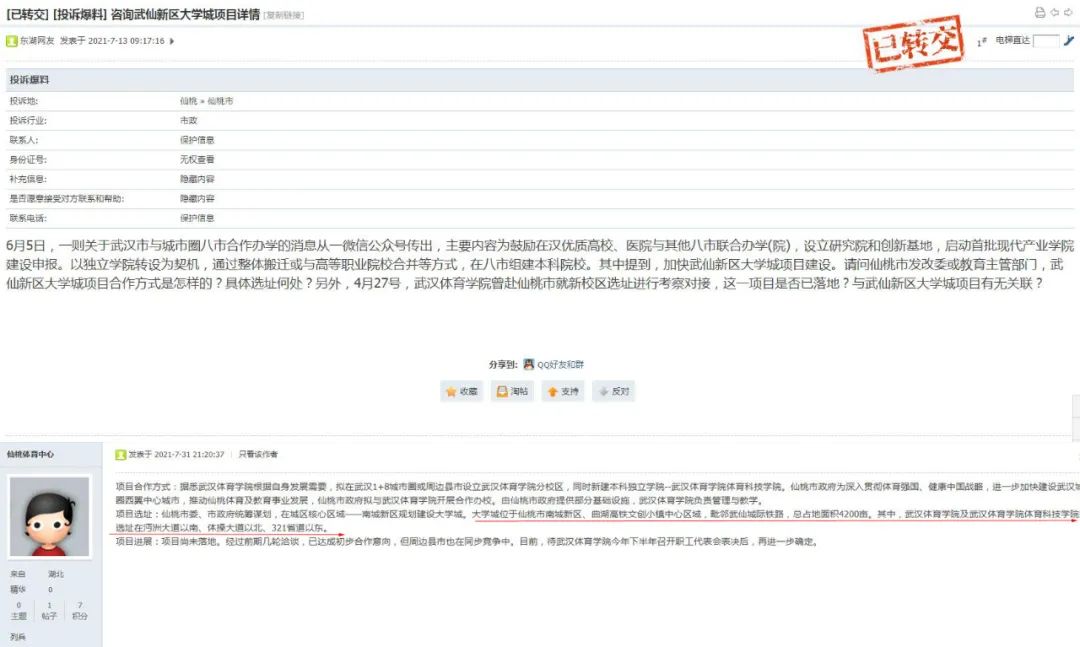
Task: Expand the arrow after the post timestamp
Action: (172, 41)
